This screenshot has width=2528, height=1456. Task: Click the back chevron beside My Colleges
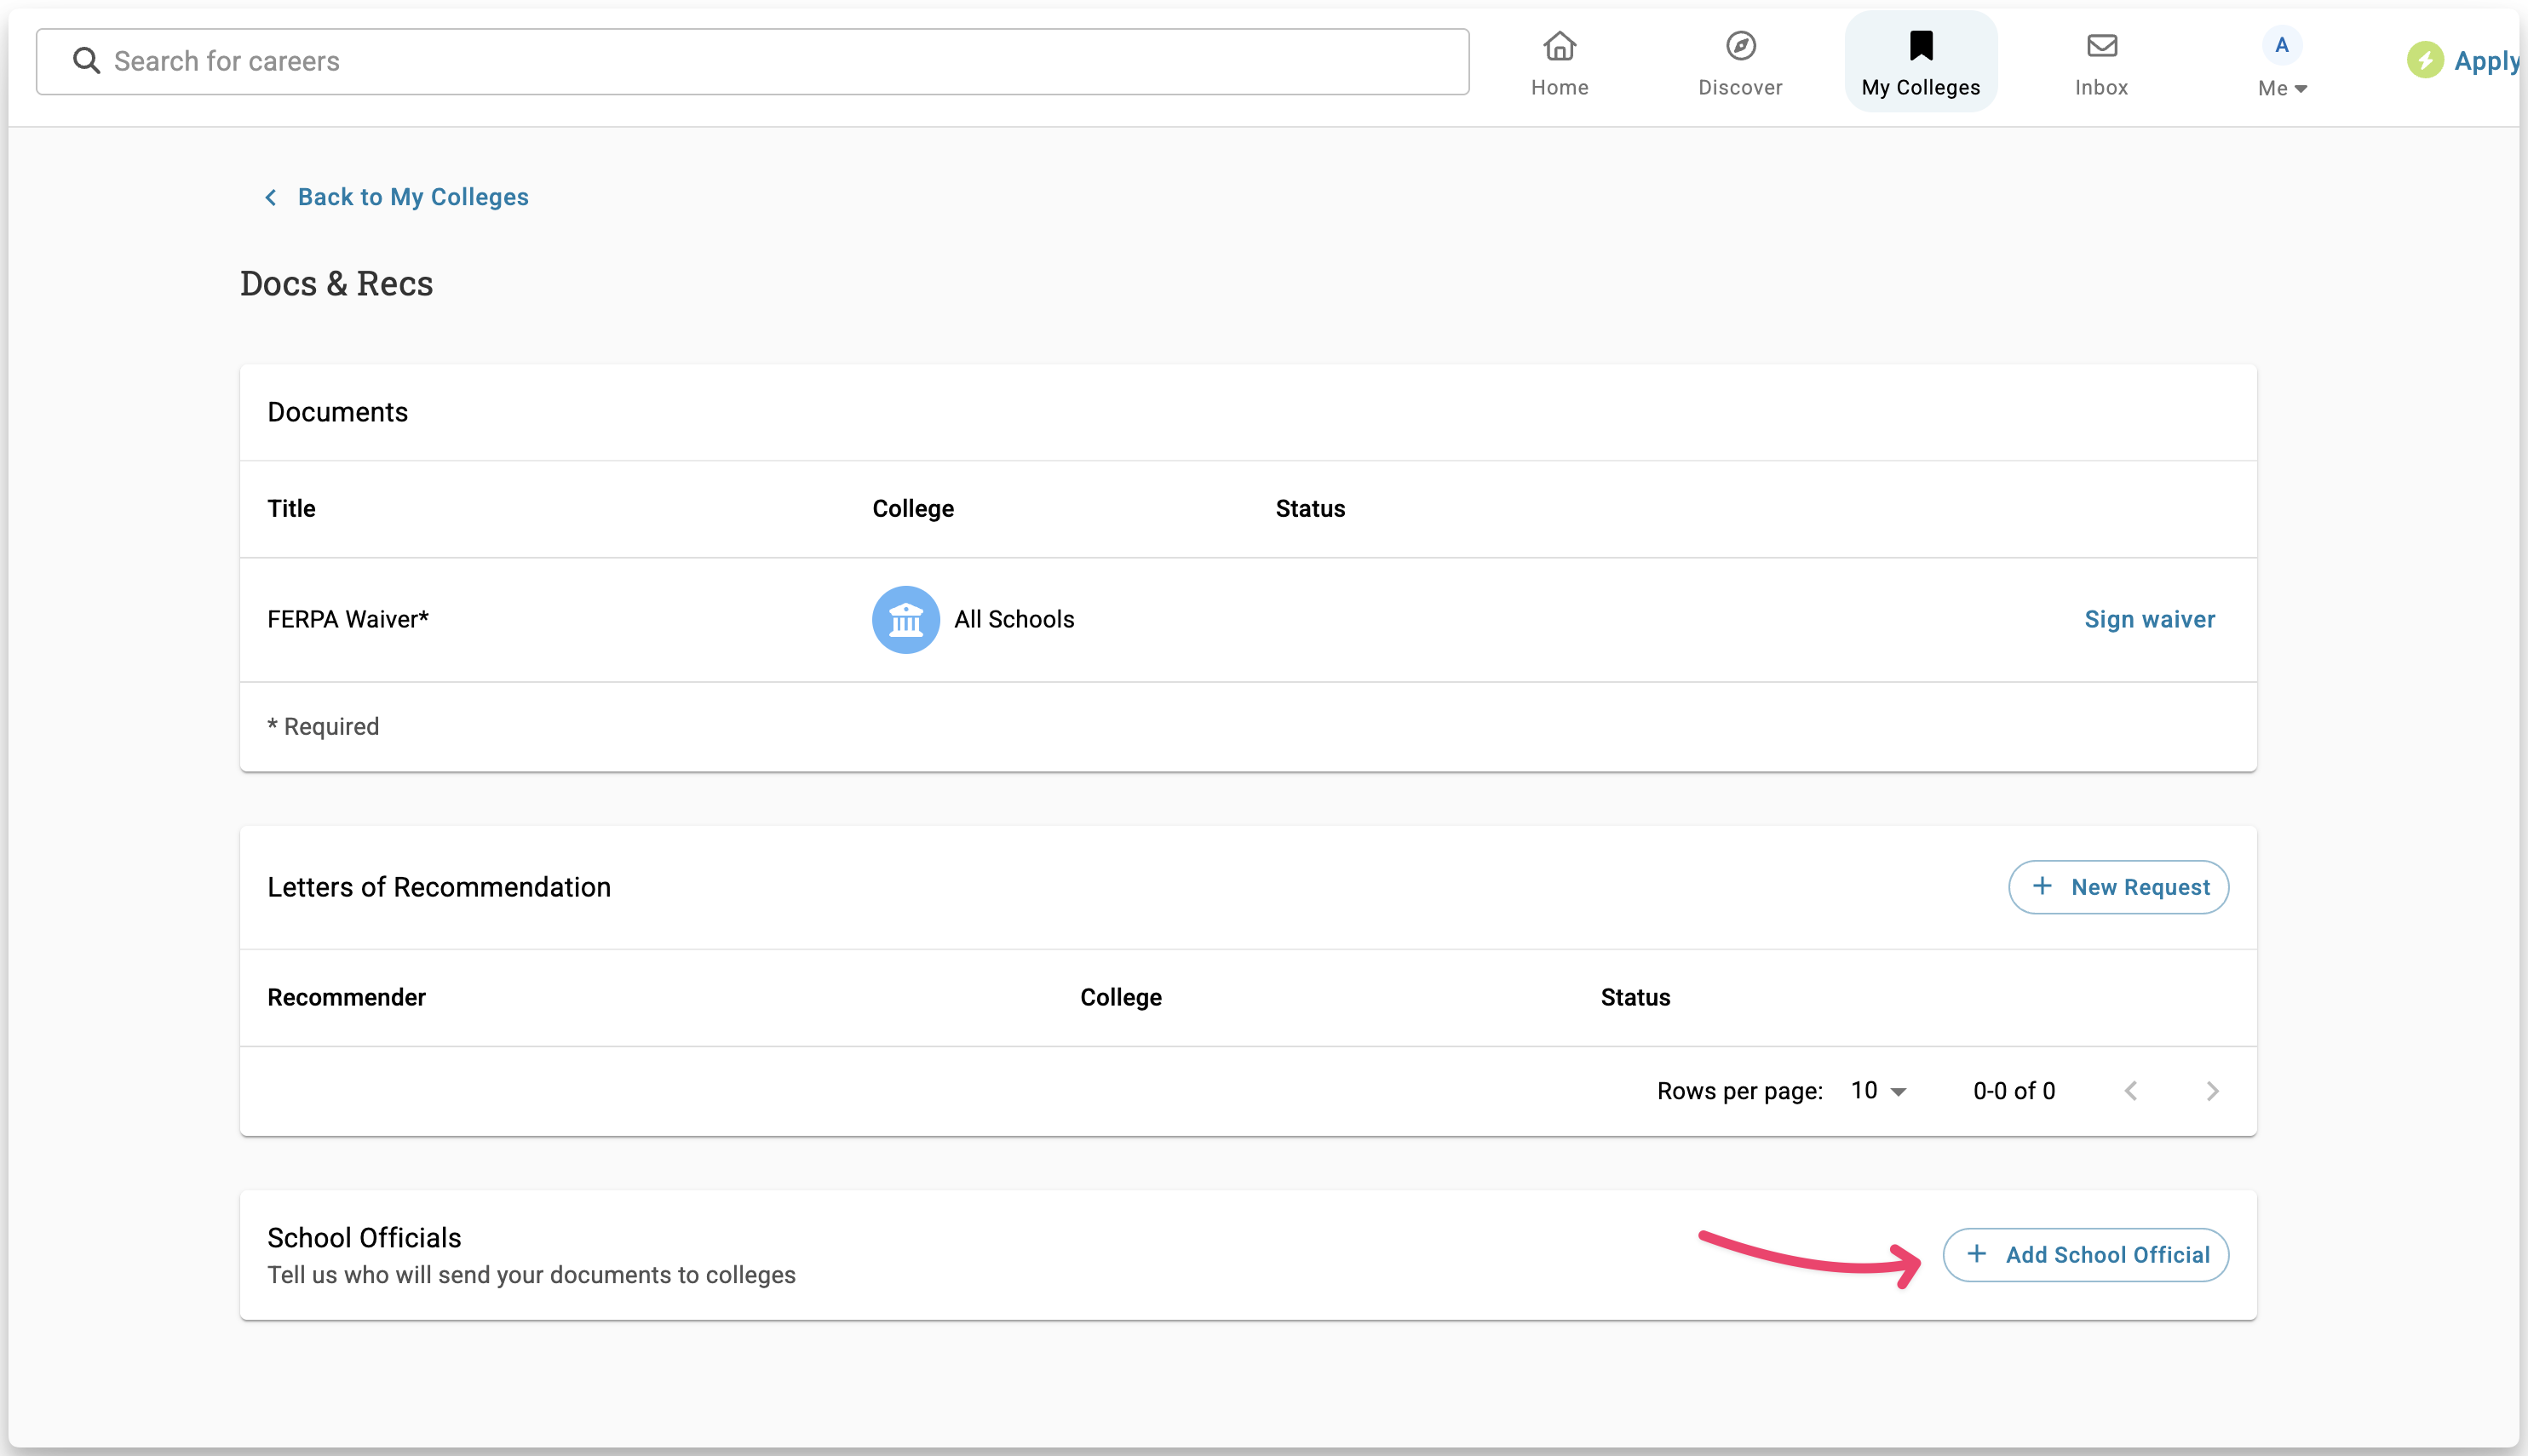click(270, 197)
